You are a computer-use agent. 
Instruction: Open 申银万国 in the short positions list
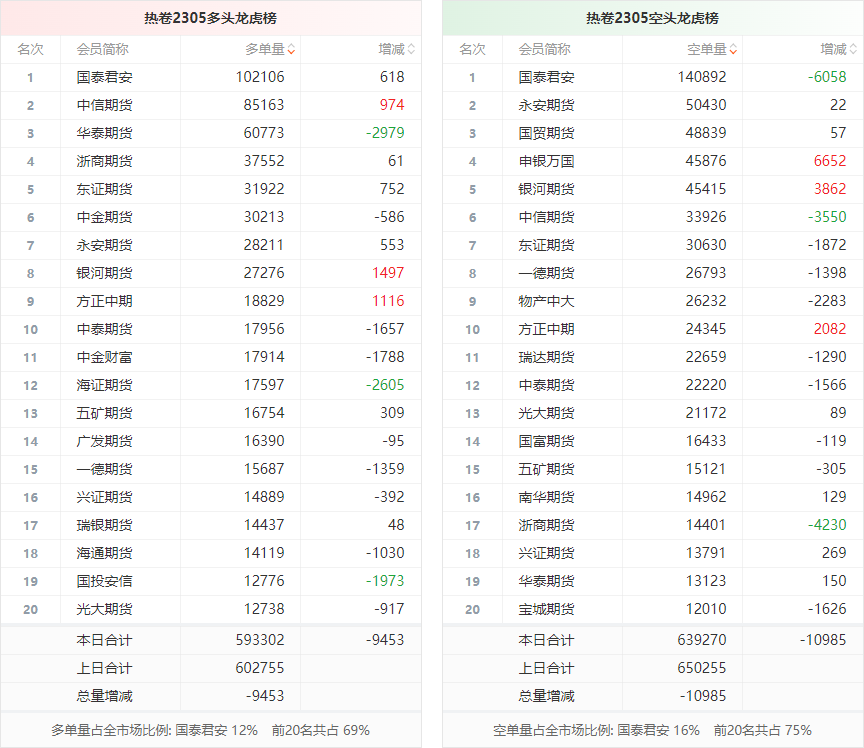pos(546,161)
